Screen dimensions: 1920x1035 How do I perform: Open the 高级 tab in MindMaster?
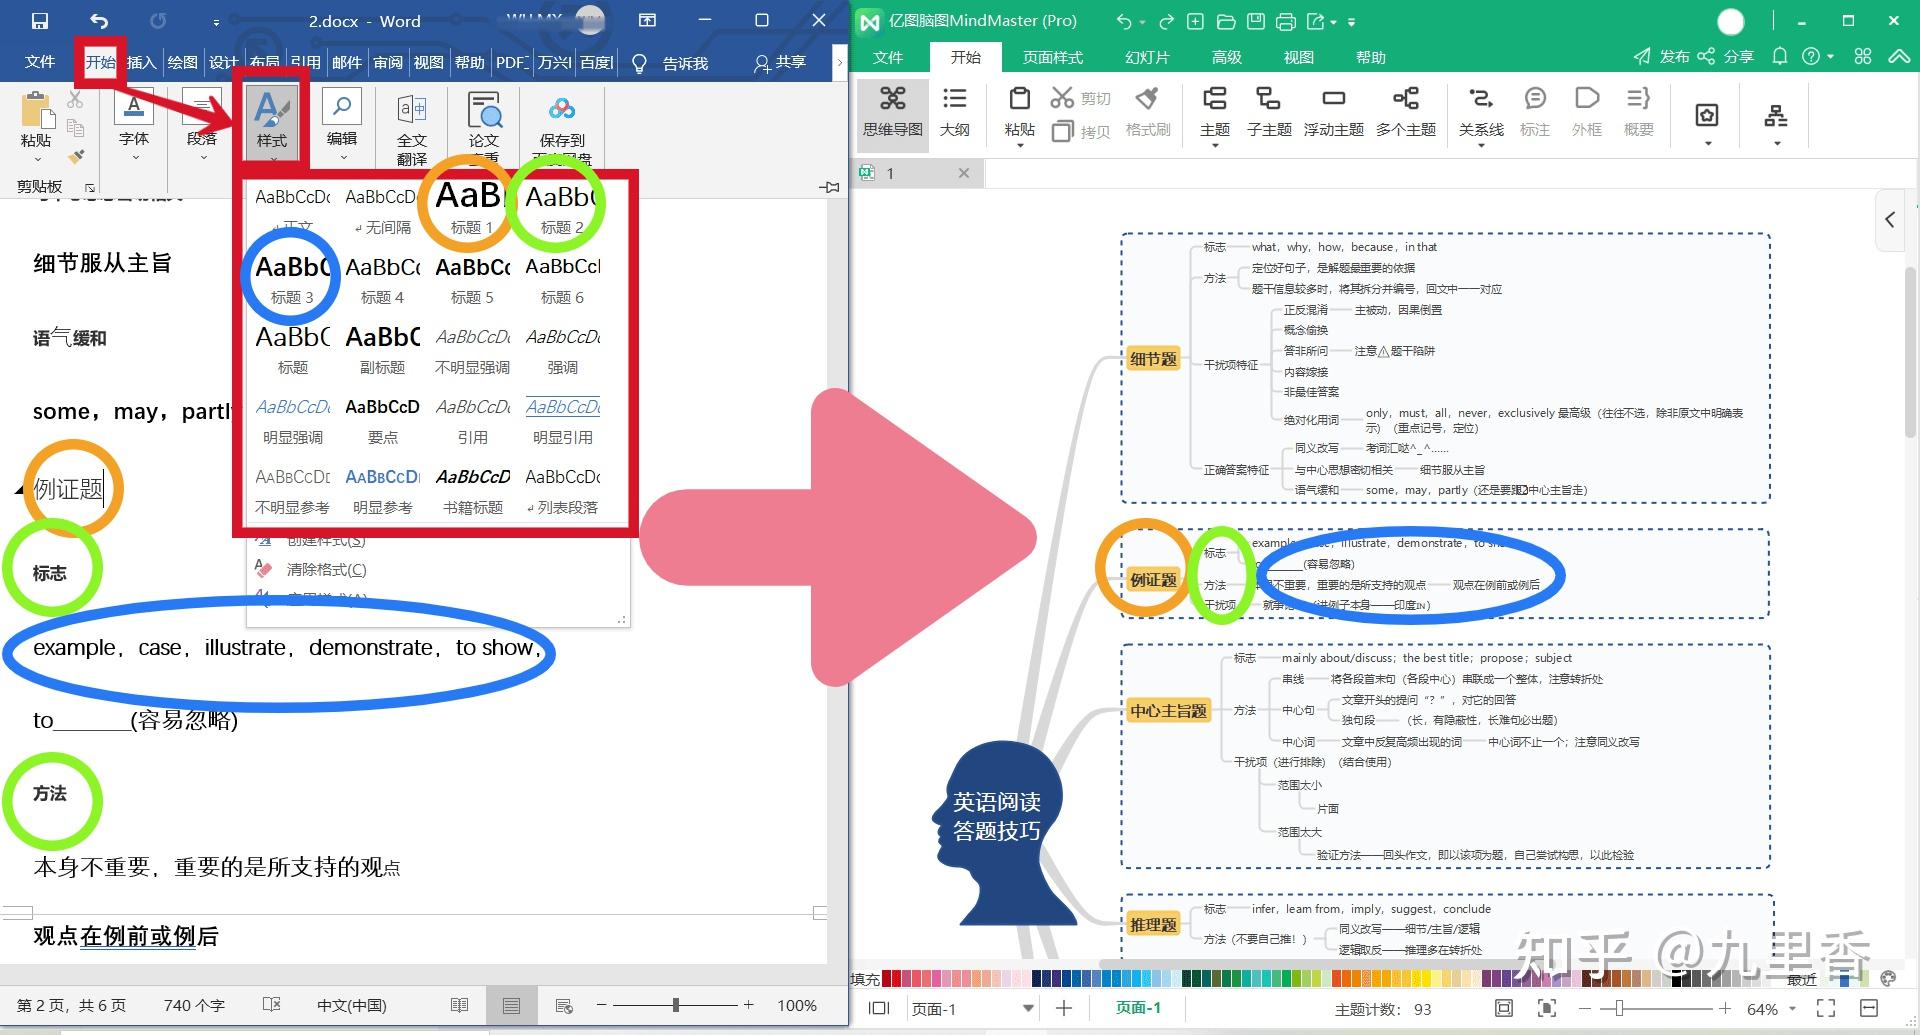[1226, 57]
